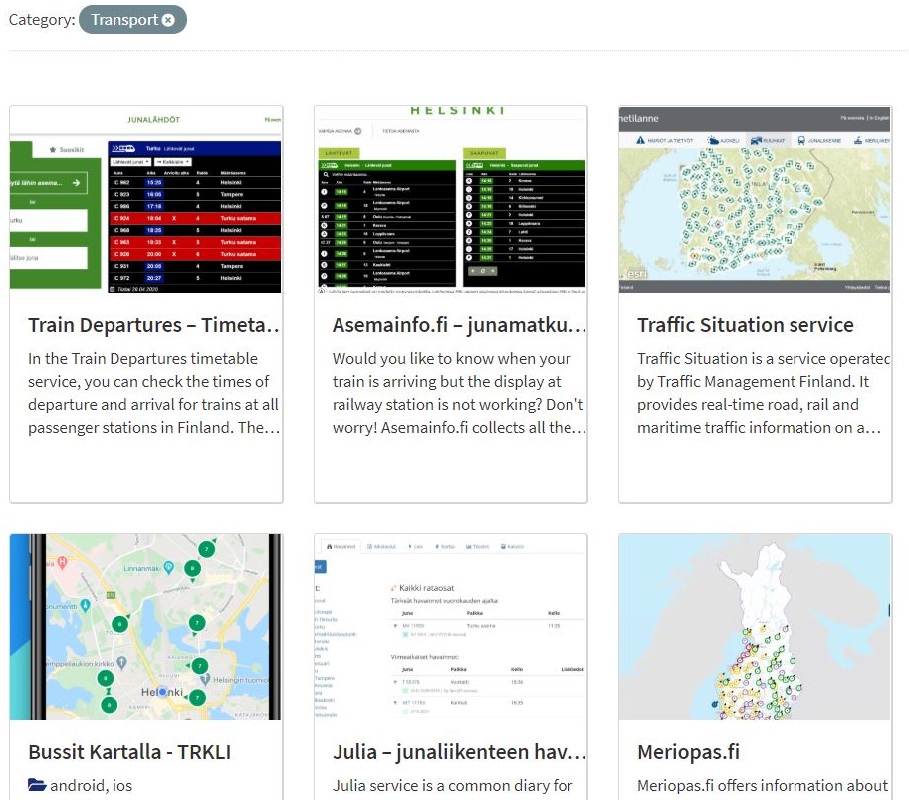Open the Meriopas.fi service page
Screen dimensions: 909x800
coord(689,751)
